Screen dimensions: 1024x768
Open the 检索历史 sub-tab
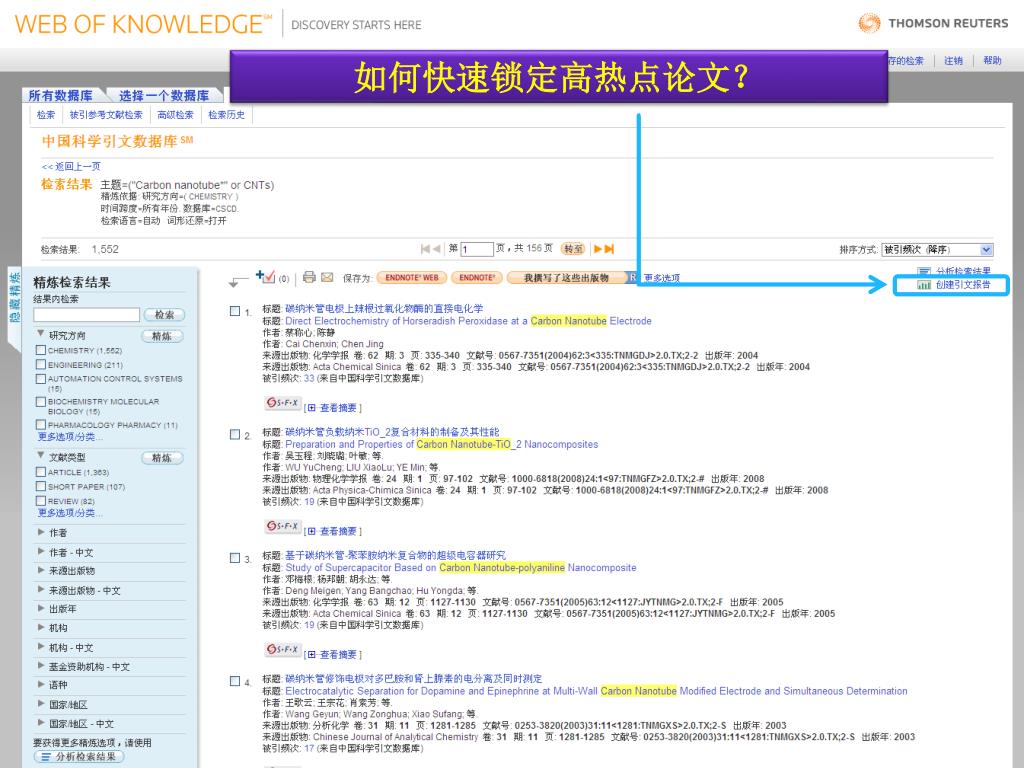point(227,115)
